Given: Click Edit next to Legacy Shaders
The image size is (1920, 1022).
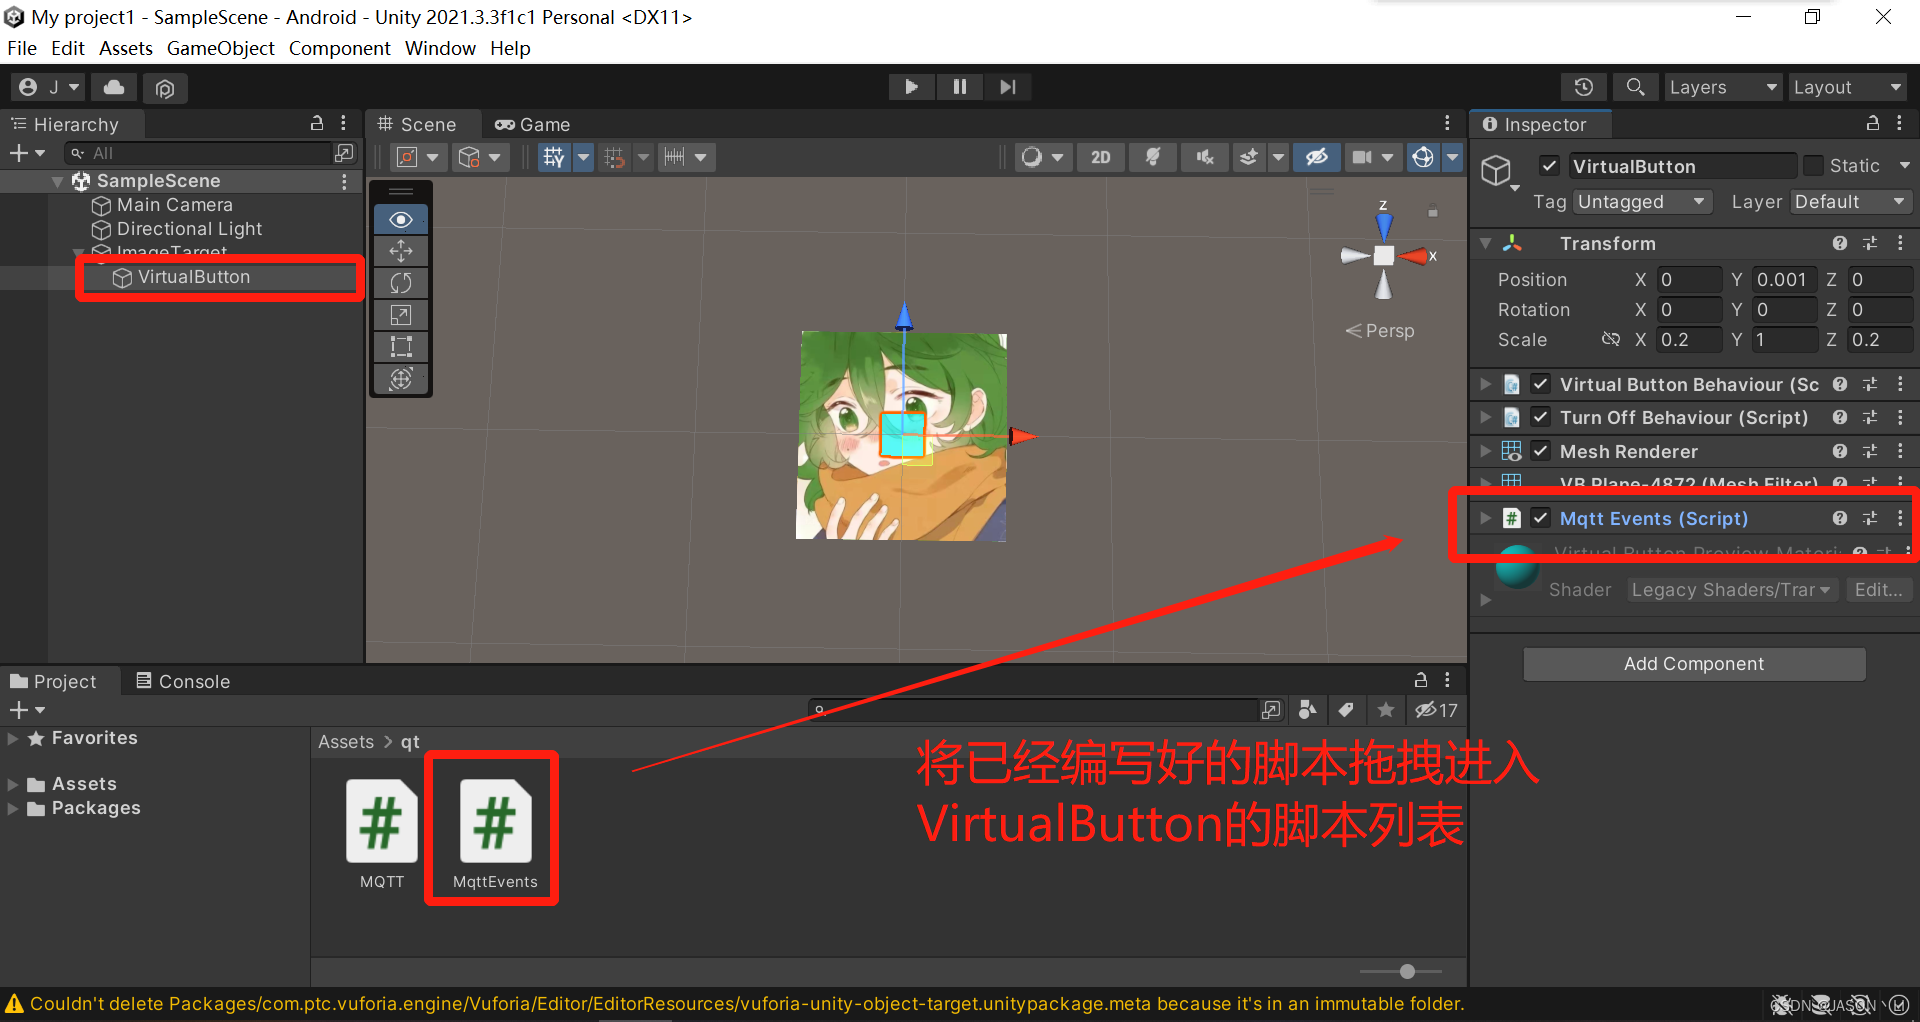Looking at the screenshot, I should coord(1877,589).
